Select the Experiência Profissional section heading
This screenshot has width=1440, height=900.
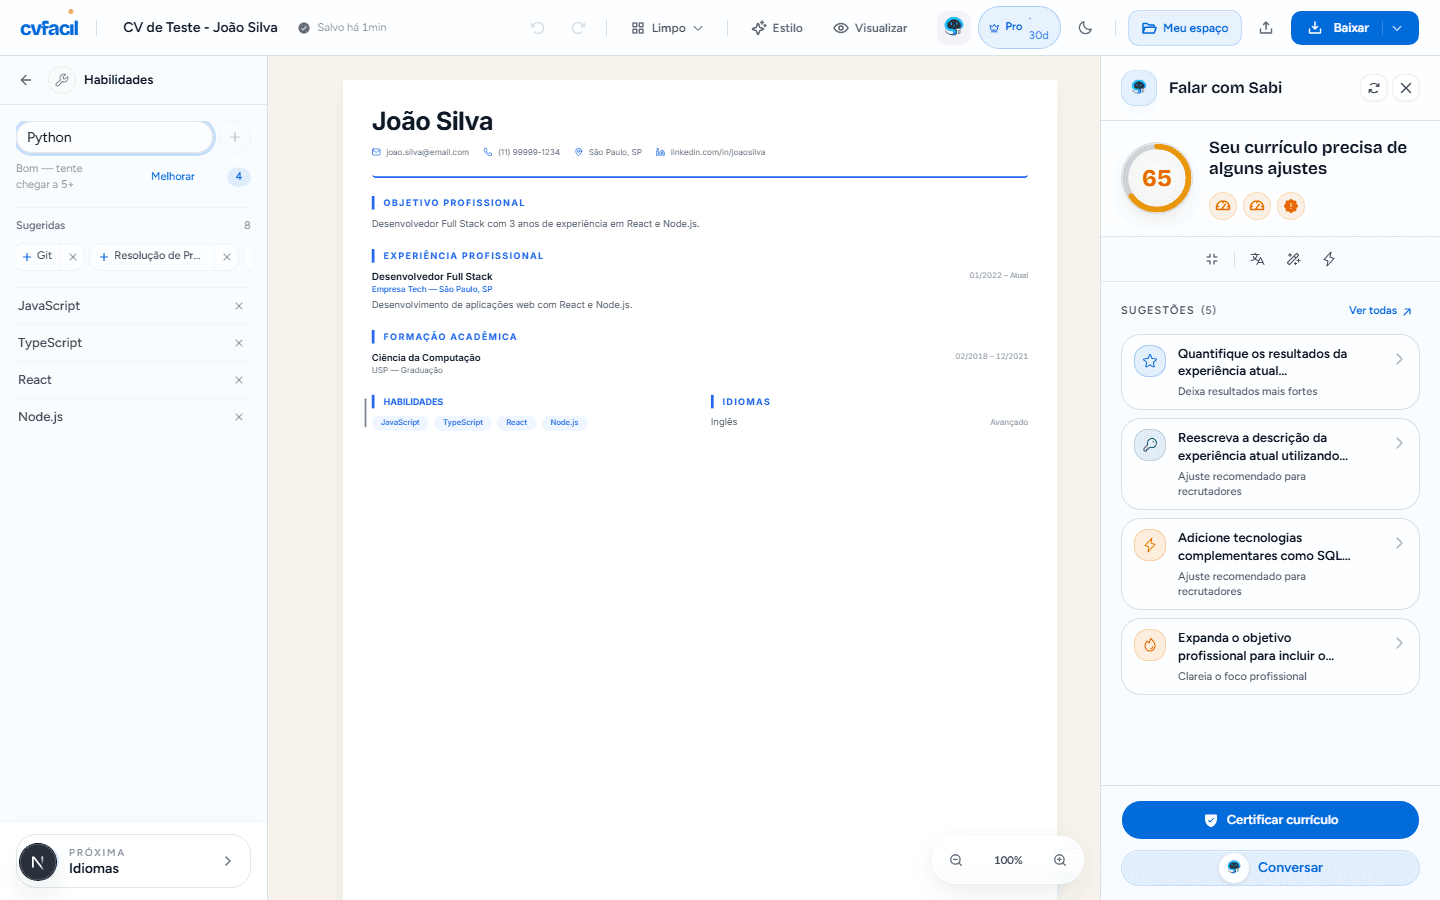coord(463,256)
